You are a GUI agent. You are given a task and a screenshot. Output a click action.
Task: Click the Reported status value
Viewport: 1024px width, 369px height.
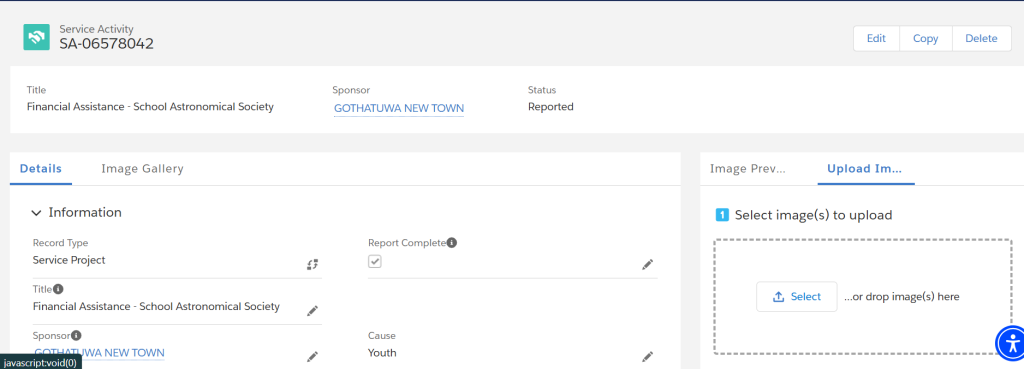[x=551, y=106]
